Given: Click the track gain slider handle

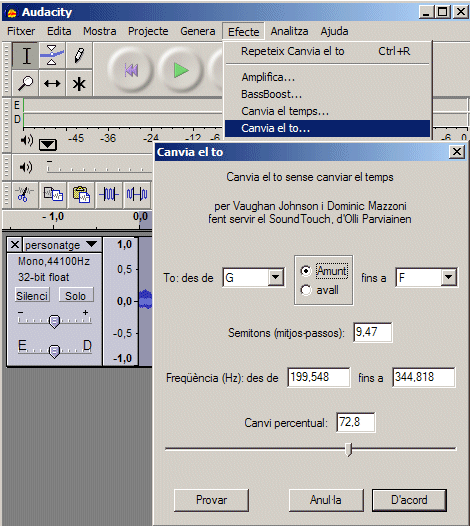Looking at the screenshot, I should [54, 321].
